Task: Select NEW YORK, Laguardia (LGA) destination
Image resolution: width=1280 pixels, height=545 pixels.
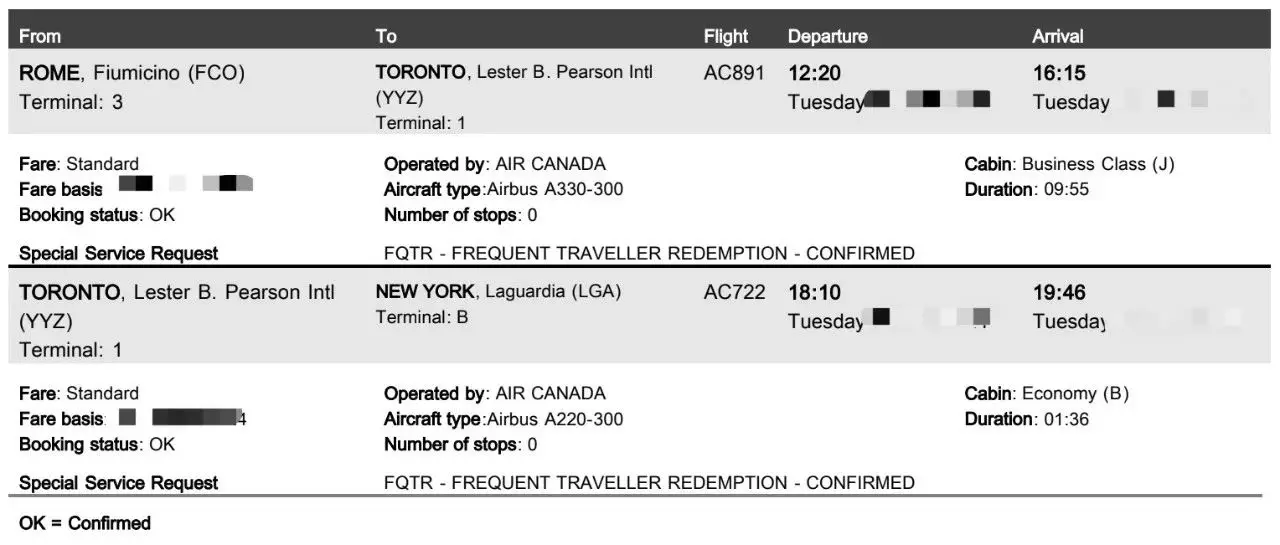Action: point(499,292)
